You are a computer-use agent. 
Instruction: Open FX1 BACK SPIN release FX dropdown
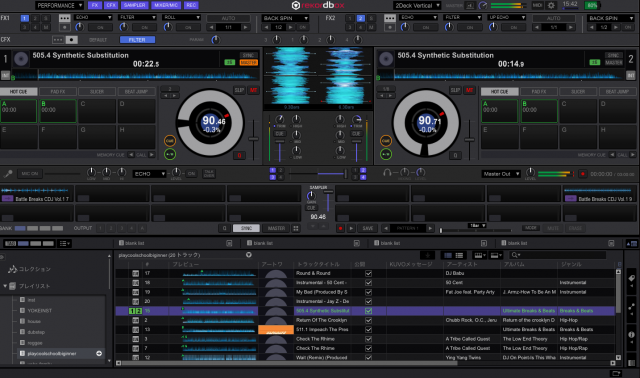[285, 18]
